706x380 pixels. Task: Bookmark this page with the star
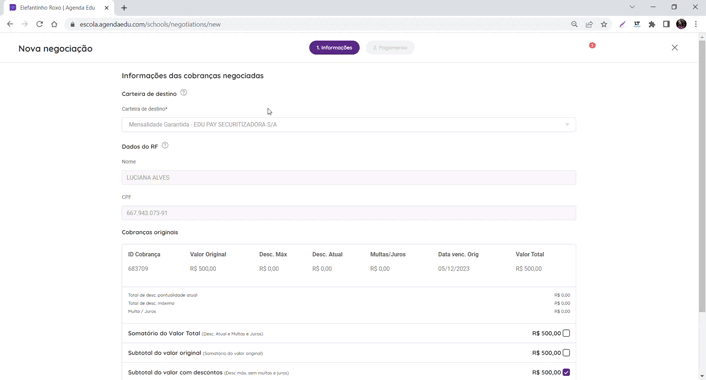click(x=604, y=24)
